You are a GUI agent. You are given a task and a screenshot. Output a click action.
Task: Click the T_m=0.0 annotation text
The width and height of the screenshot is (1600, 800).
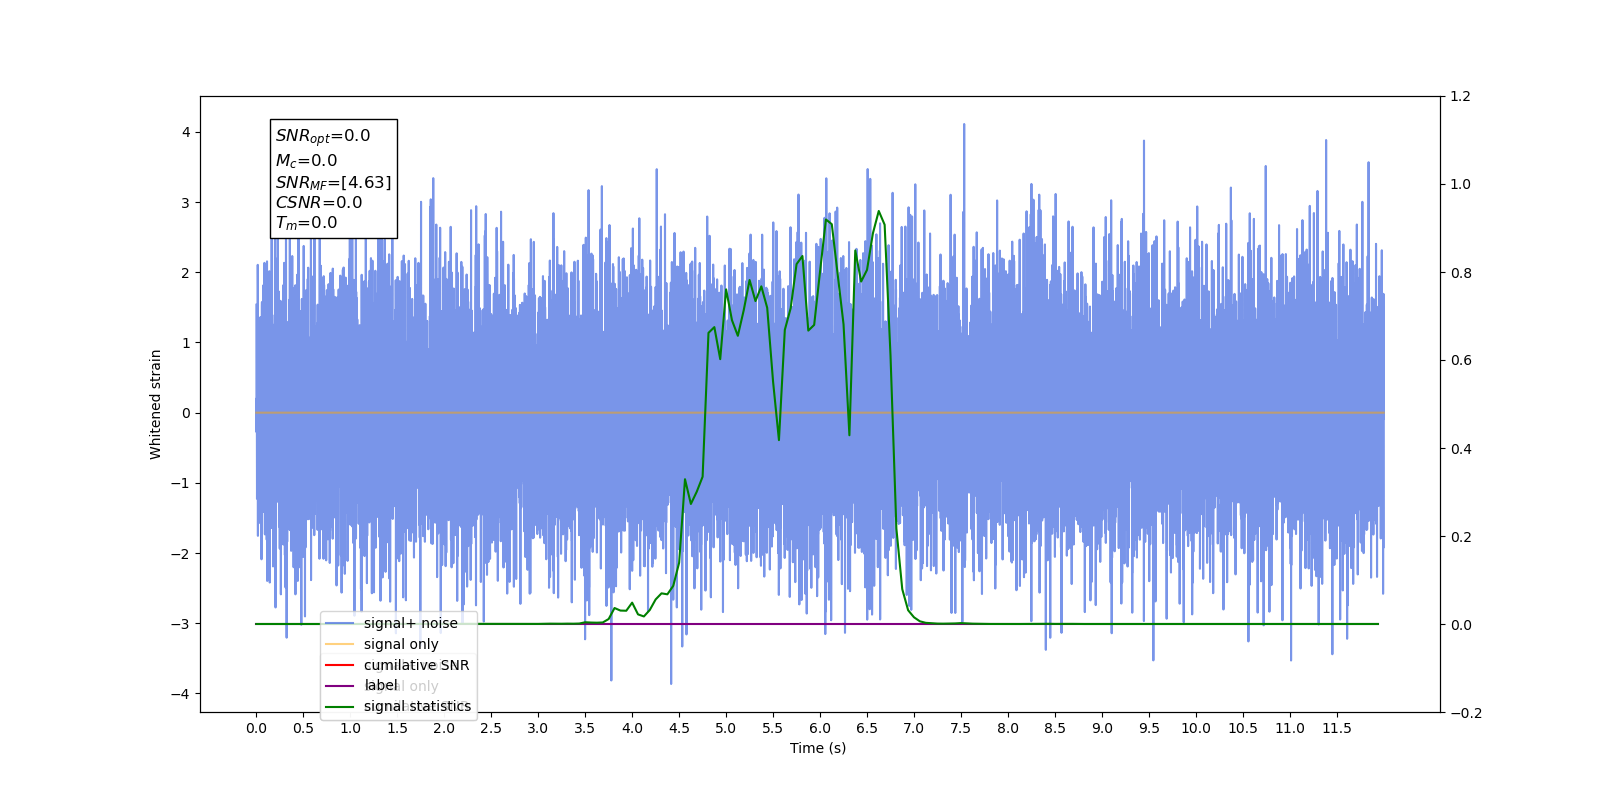pos(307,223)
